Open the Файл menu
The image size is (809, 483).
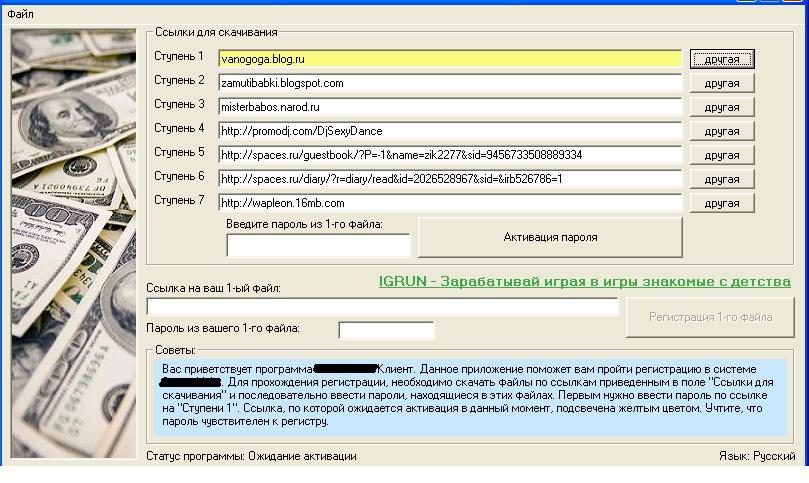tap(20, 14)
